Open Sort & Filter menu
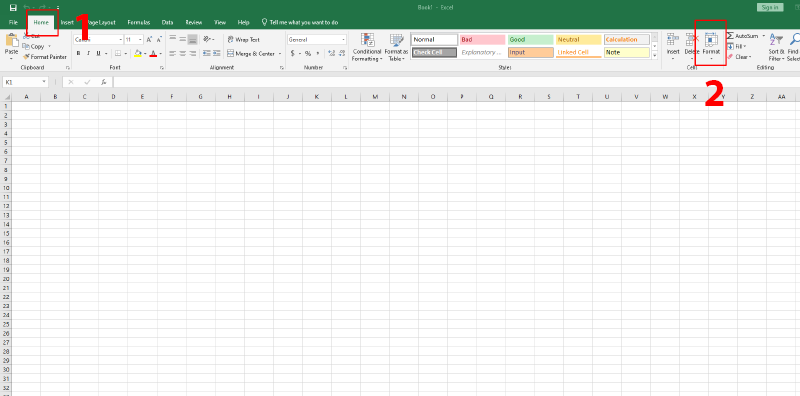 click(x=776, y=47)
